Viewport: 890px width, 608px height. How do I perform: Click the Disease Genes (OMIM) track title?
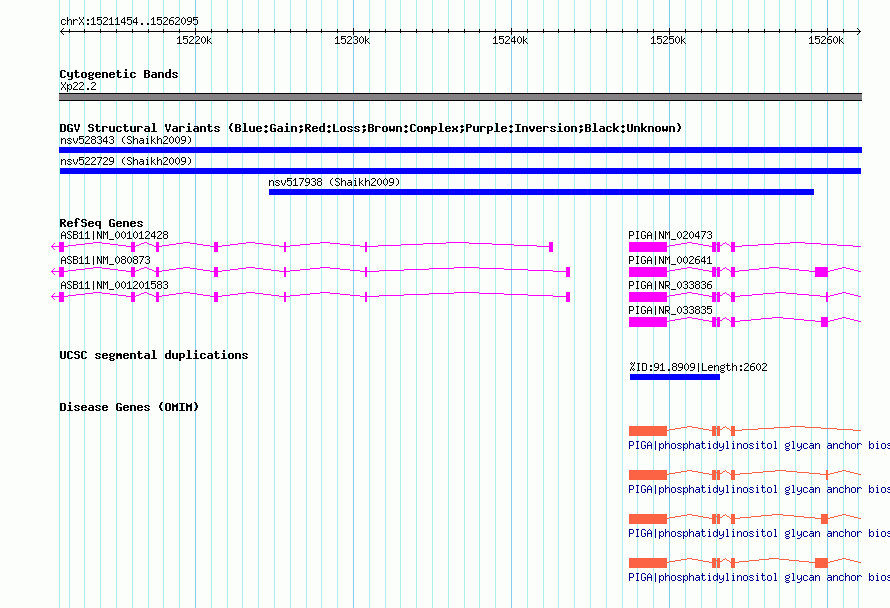[x=129, y=407]
